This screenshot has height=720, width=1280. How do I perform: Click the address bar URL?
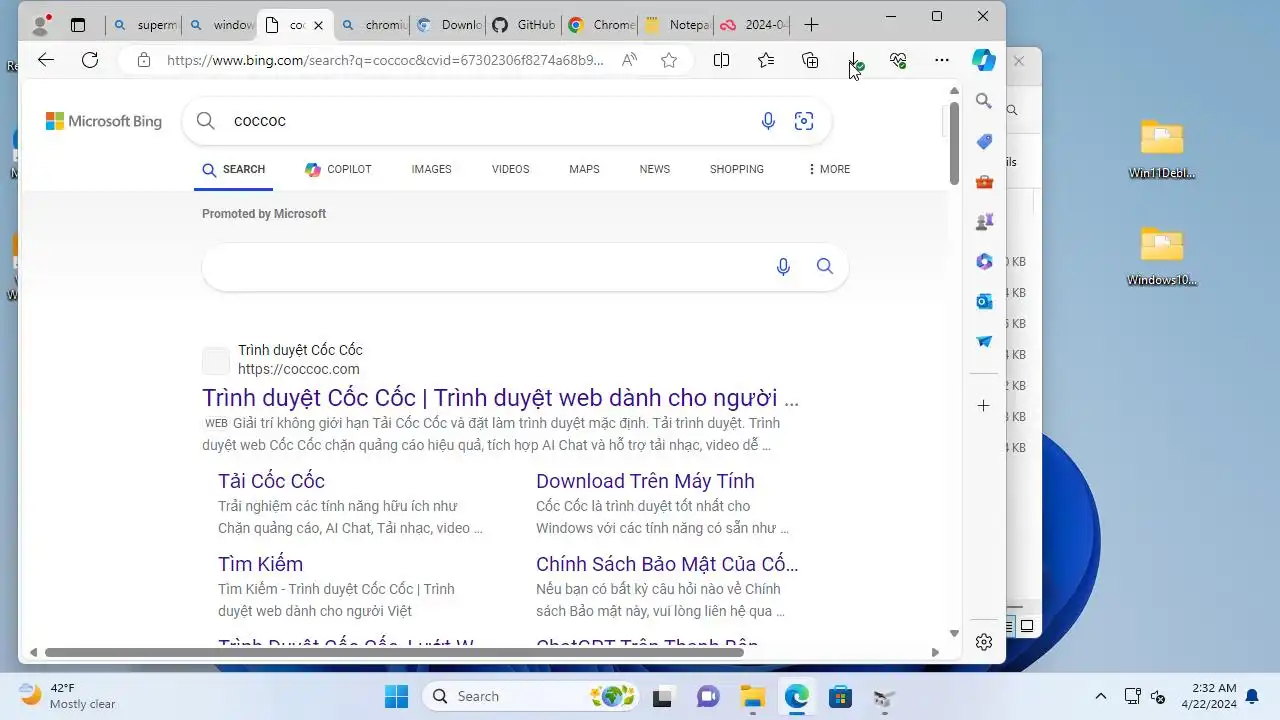pos(385,60)
